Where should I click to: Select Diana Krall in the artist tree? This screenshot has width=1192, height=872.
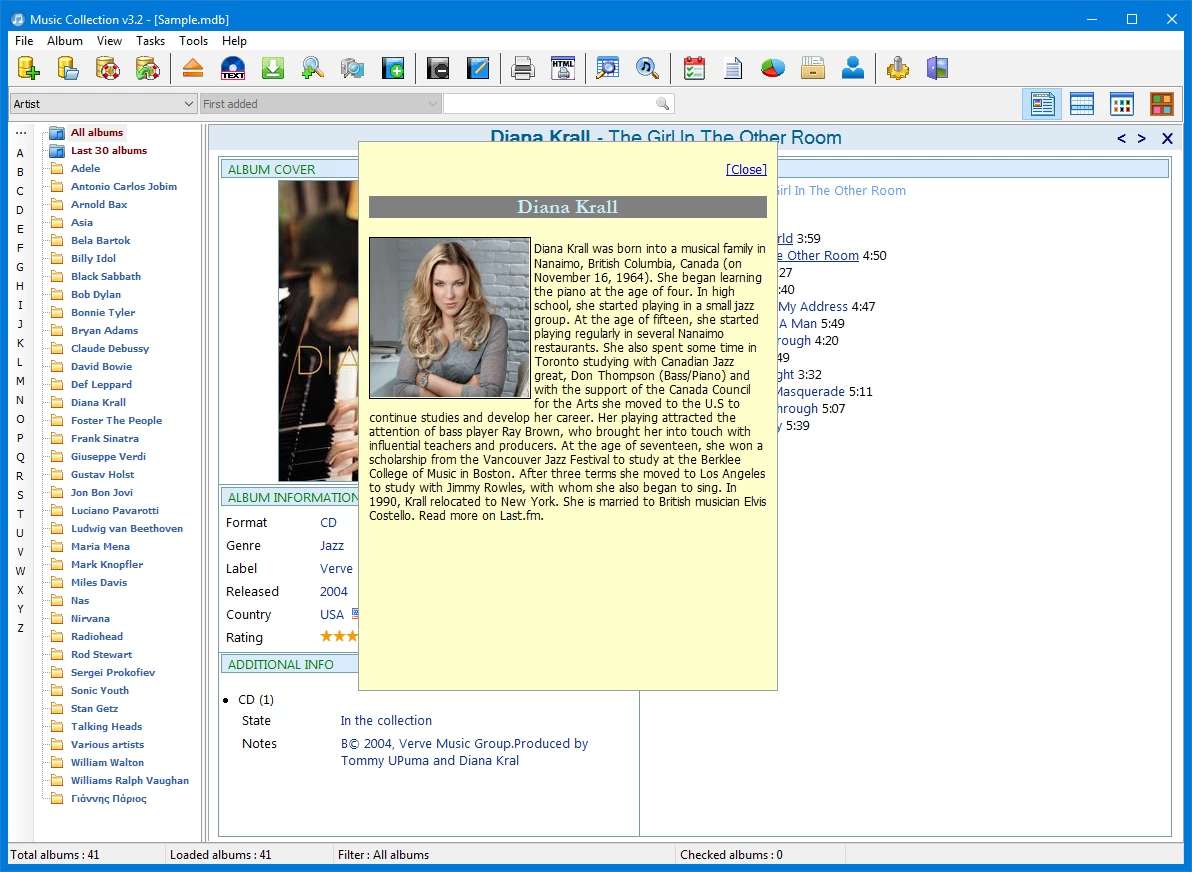pos(98,403)
